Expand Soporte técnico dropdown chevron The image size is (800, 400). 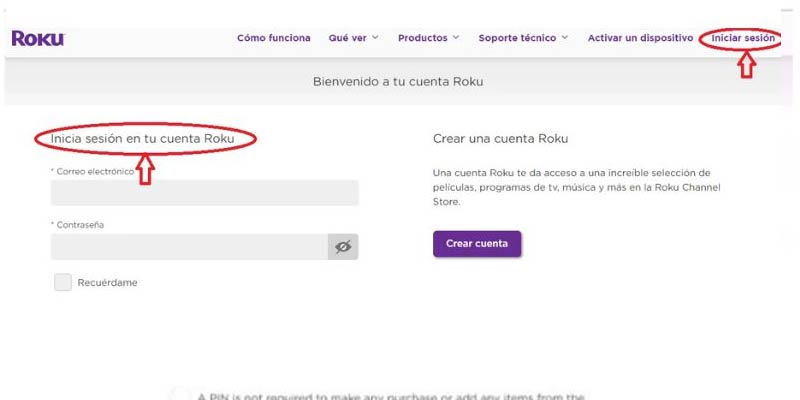click(x=564, y=38)
